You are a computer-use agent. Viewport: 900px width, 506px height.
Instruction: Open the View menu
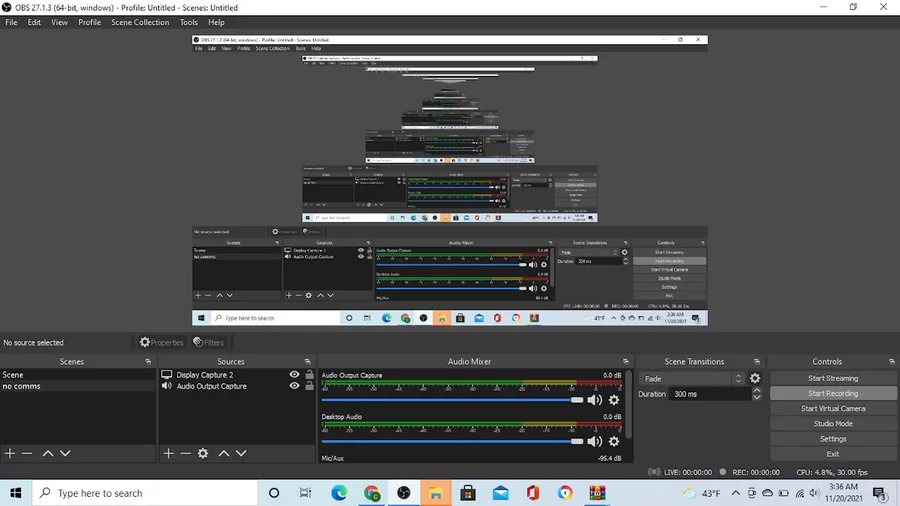(x=59, y=22)
